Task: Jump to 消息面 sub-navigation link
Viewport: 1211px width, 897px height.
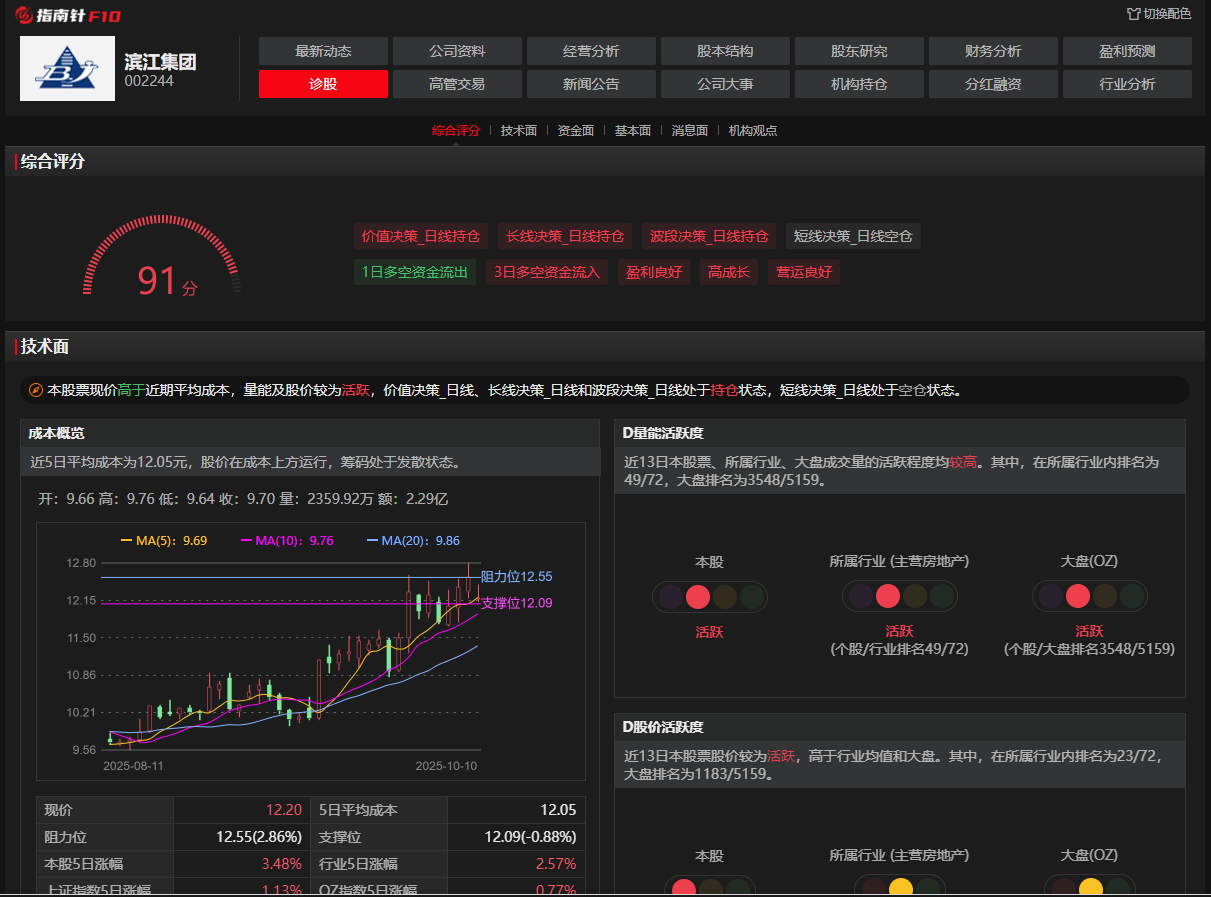Action: click(690, 130)
